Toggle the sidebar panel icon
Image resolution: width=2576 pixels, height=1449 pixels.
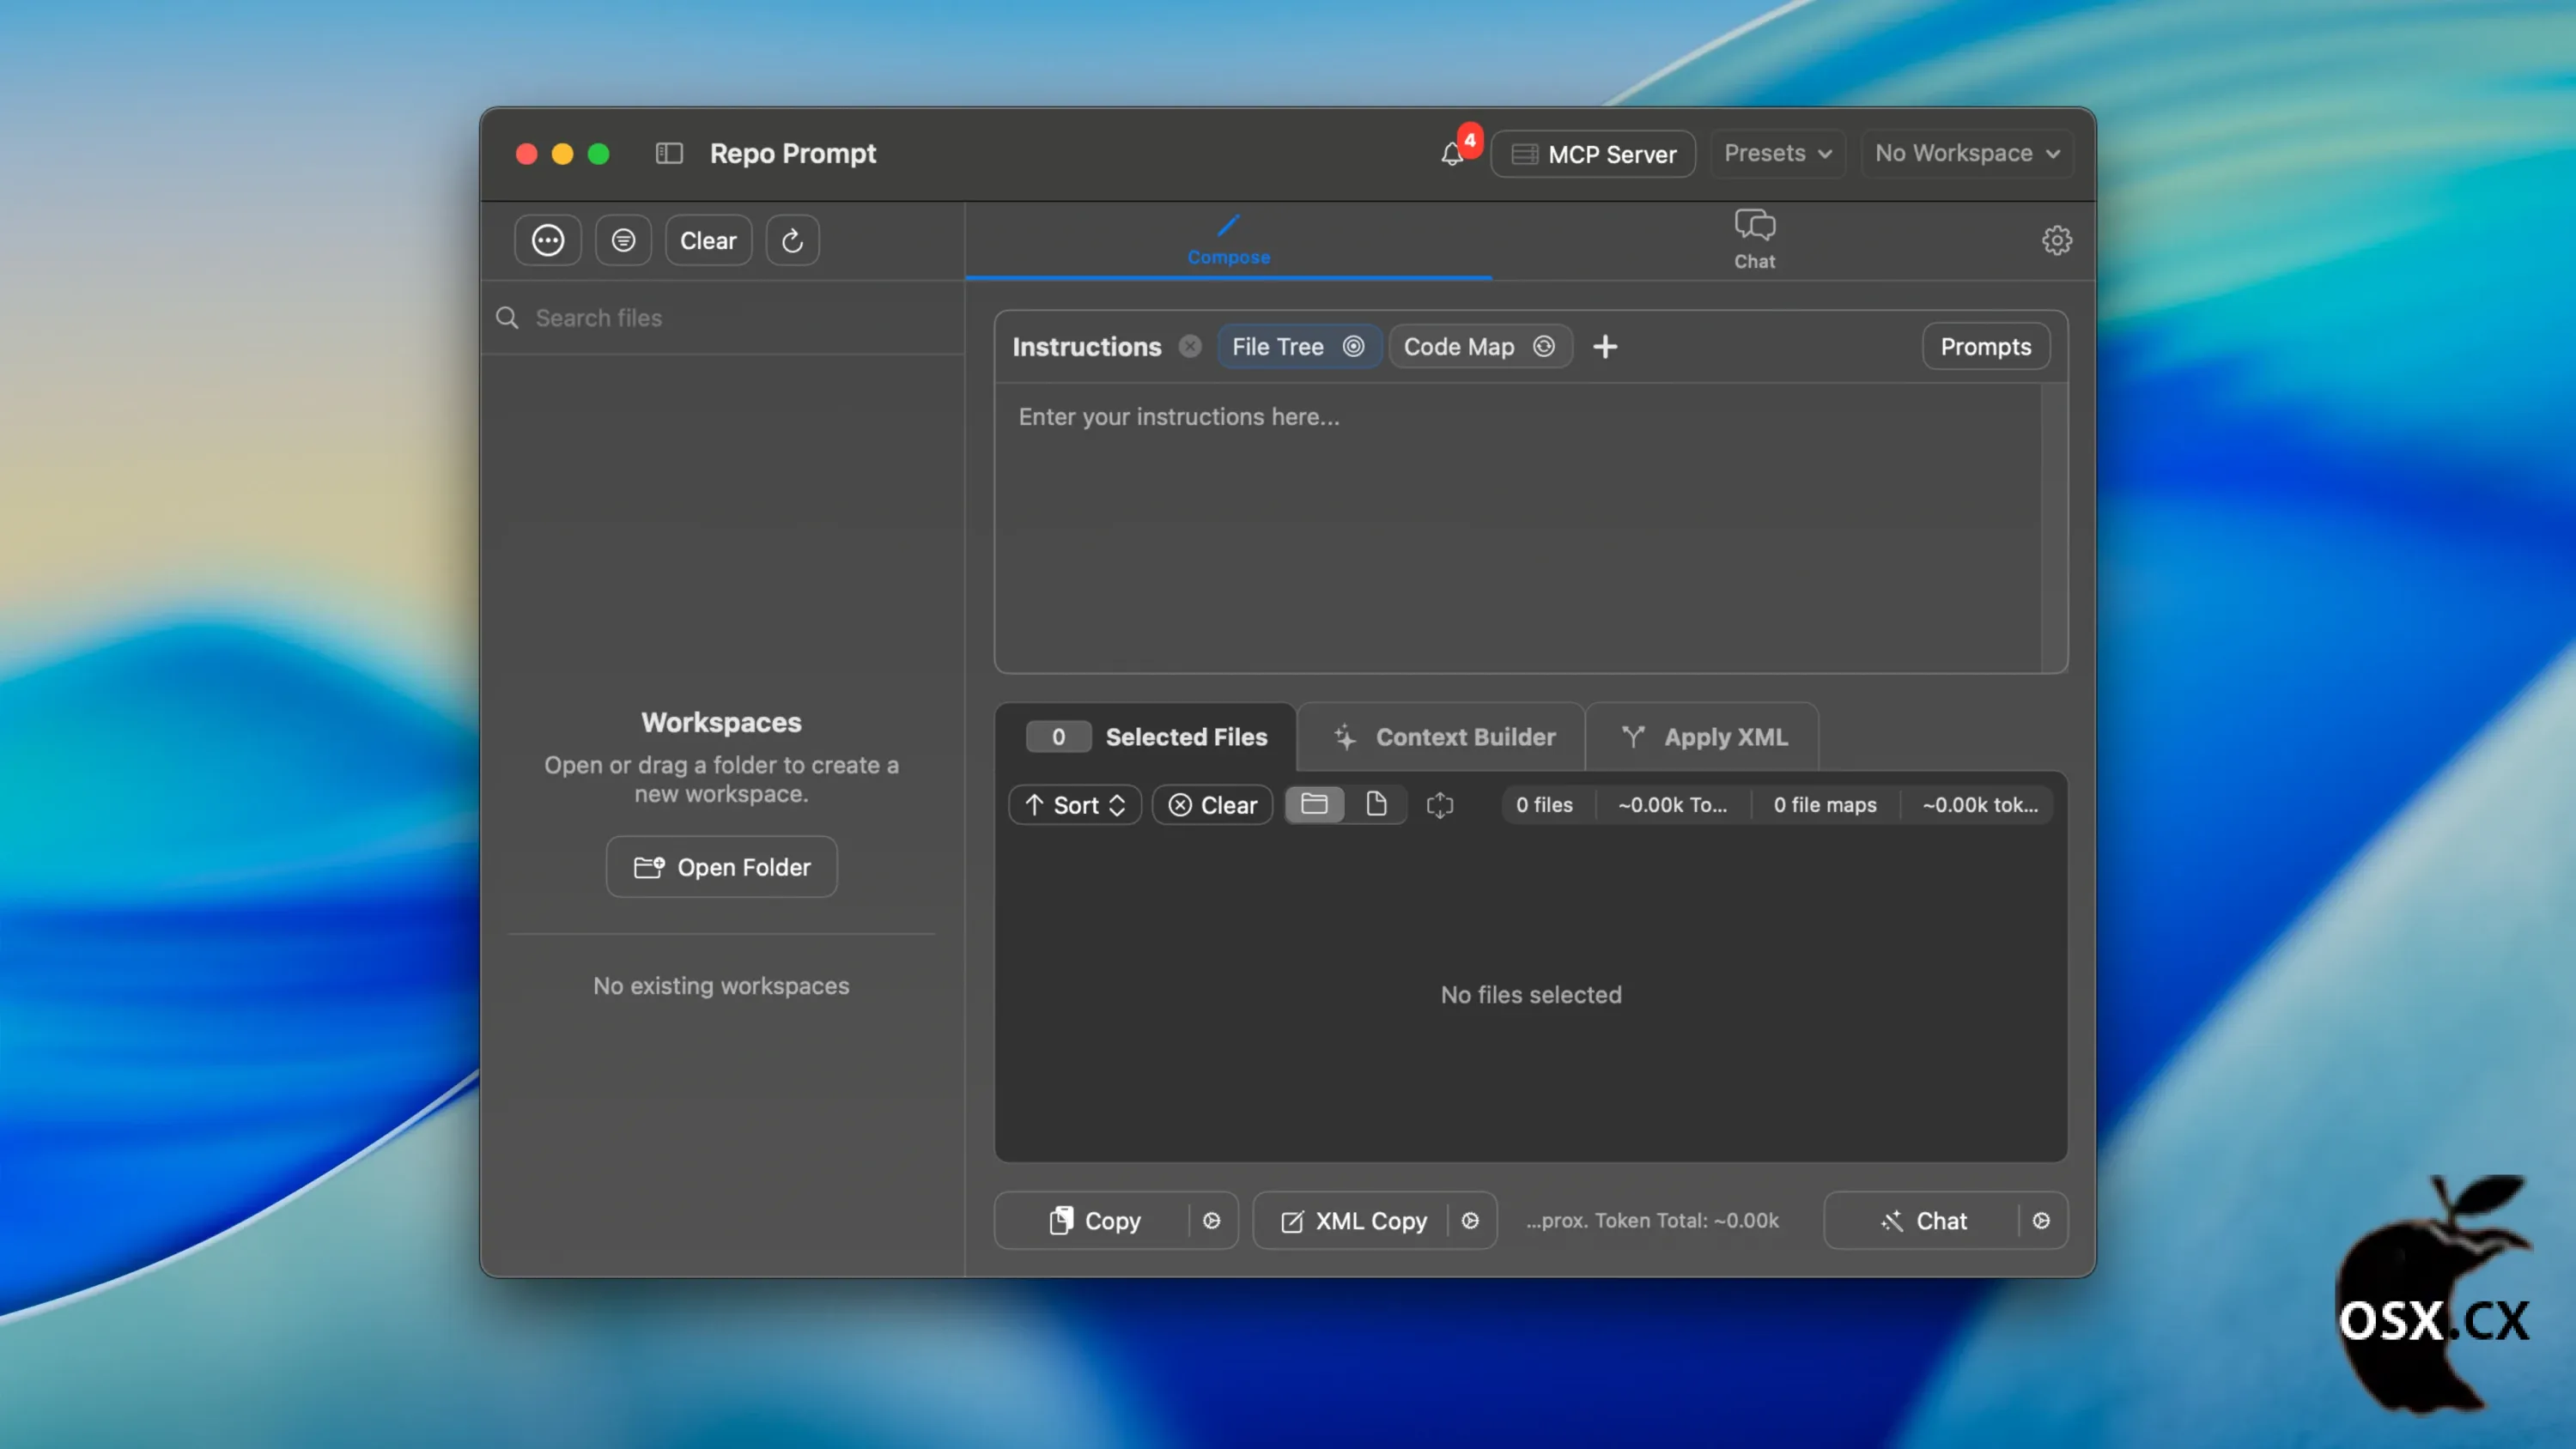tap(669, 153)
